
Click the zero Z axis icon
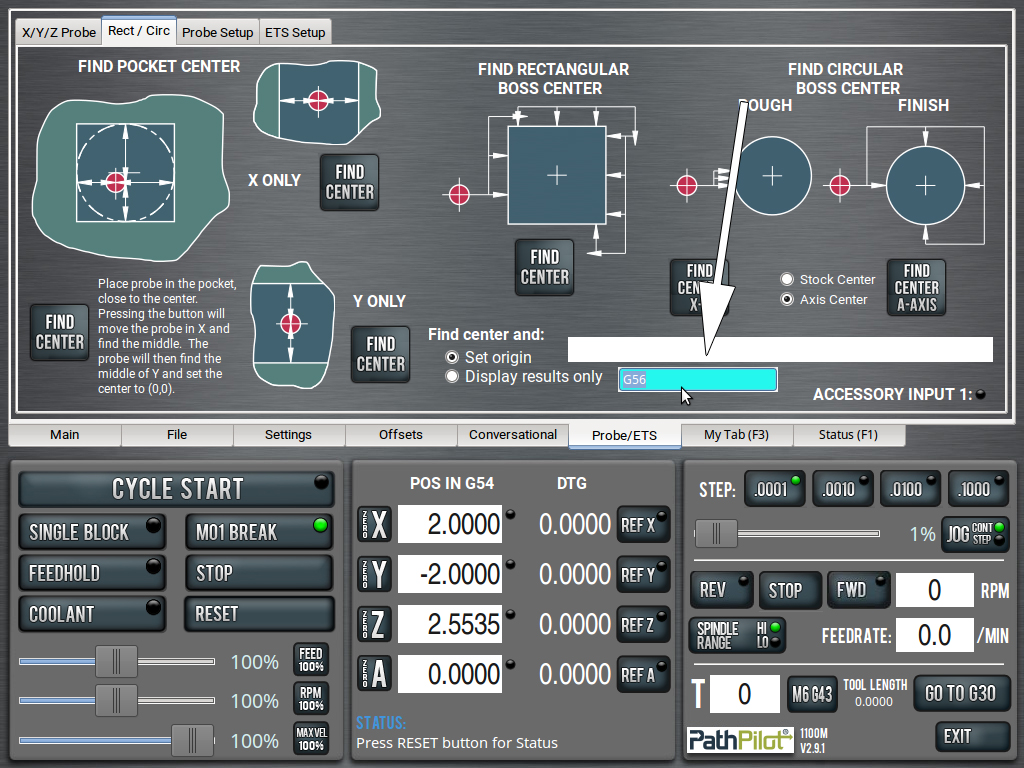click(x=375, y=625)
